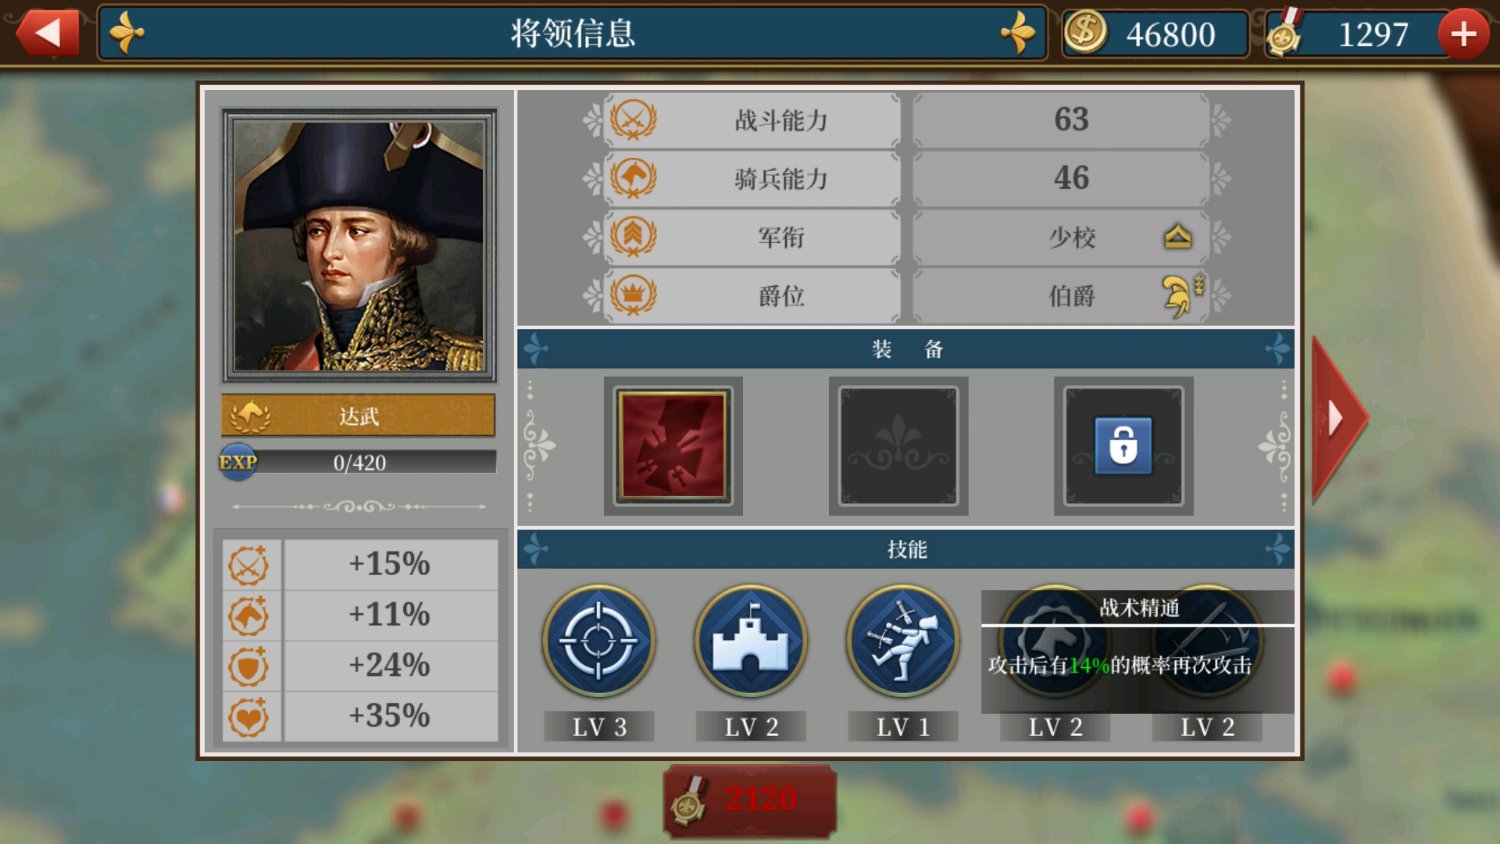
Task: Select the charging soldier skill LV 1
Action: click(x=903, y=641)
